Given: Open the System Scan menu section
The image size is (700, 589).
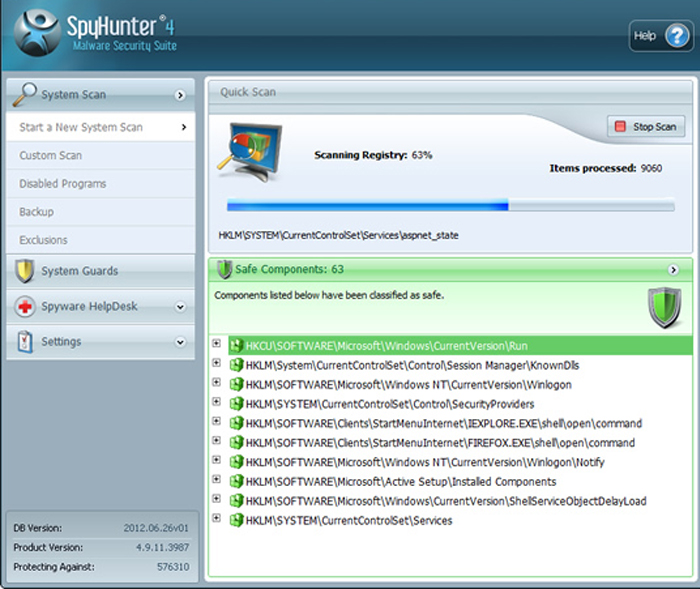Looking at the screenshot, I should pyautogui.click(x=100, y=95).
